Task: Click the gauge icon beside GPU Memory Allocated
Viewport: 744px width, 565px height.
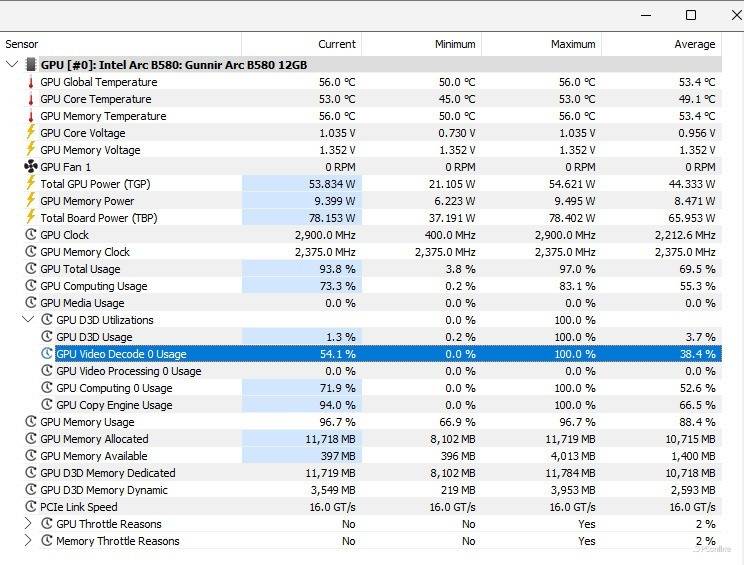Action: [30, 439]
